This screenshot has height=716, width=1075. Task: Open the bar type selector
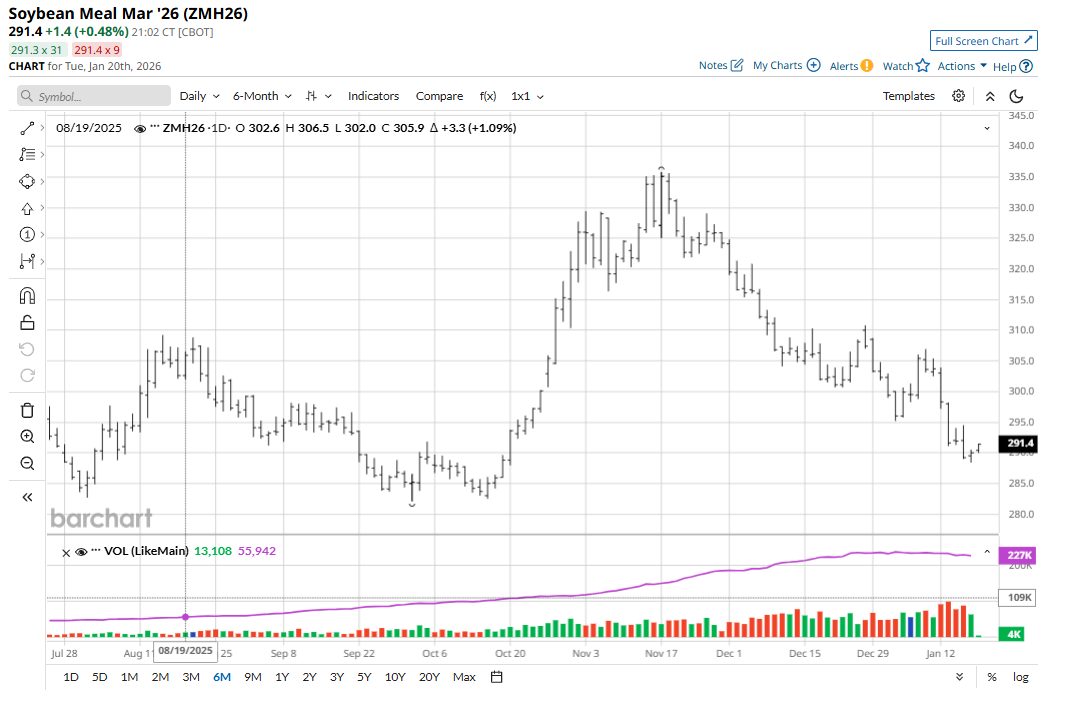(318, 96)
